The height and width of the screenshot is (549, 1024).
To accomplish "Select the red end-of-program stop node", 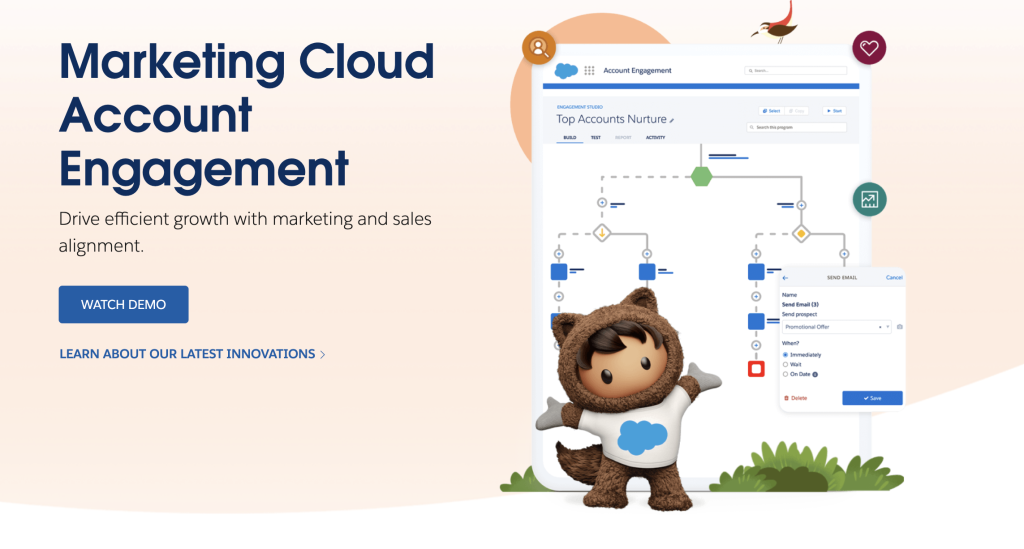I will [756, 369].
